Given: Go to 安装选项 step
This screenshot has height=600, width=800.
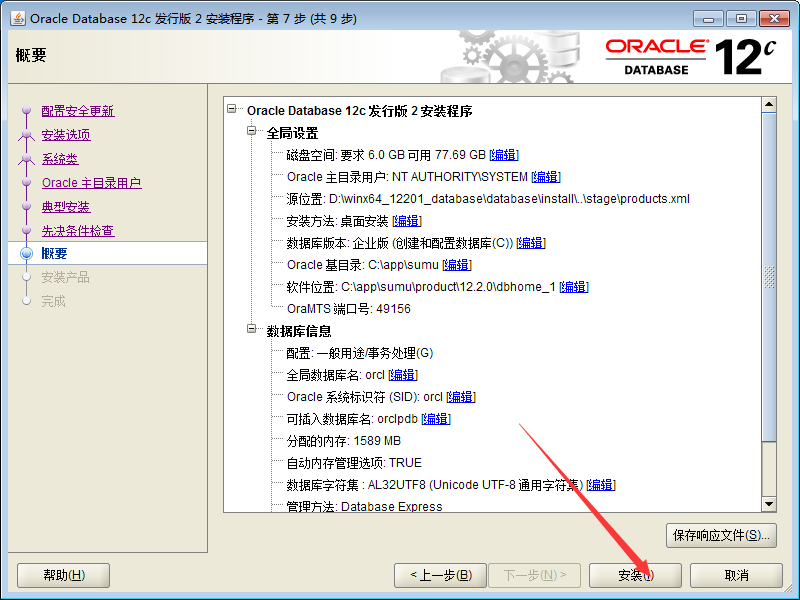Looking at the screenshot, I should [x=66, y=135].
